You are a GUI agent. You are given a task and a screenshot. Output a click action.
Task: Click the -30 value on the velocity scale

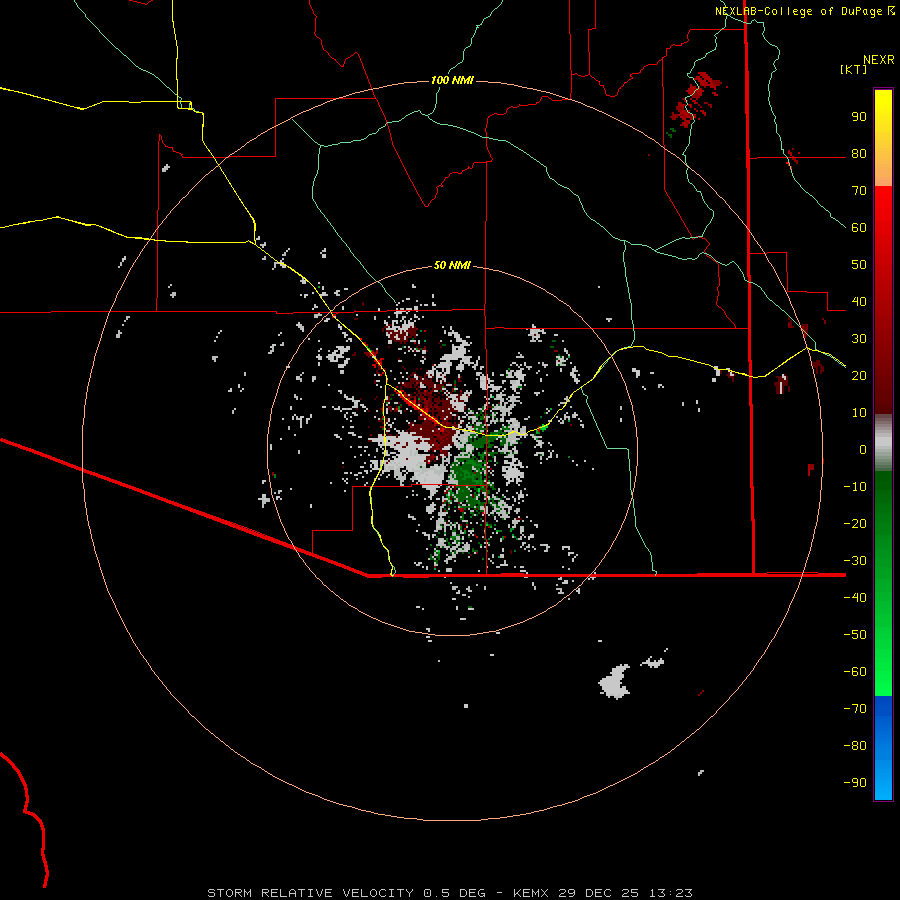coord(855,561)
